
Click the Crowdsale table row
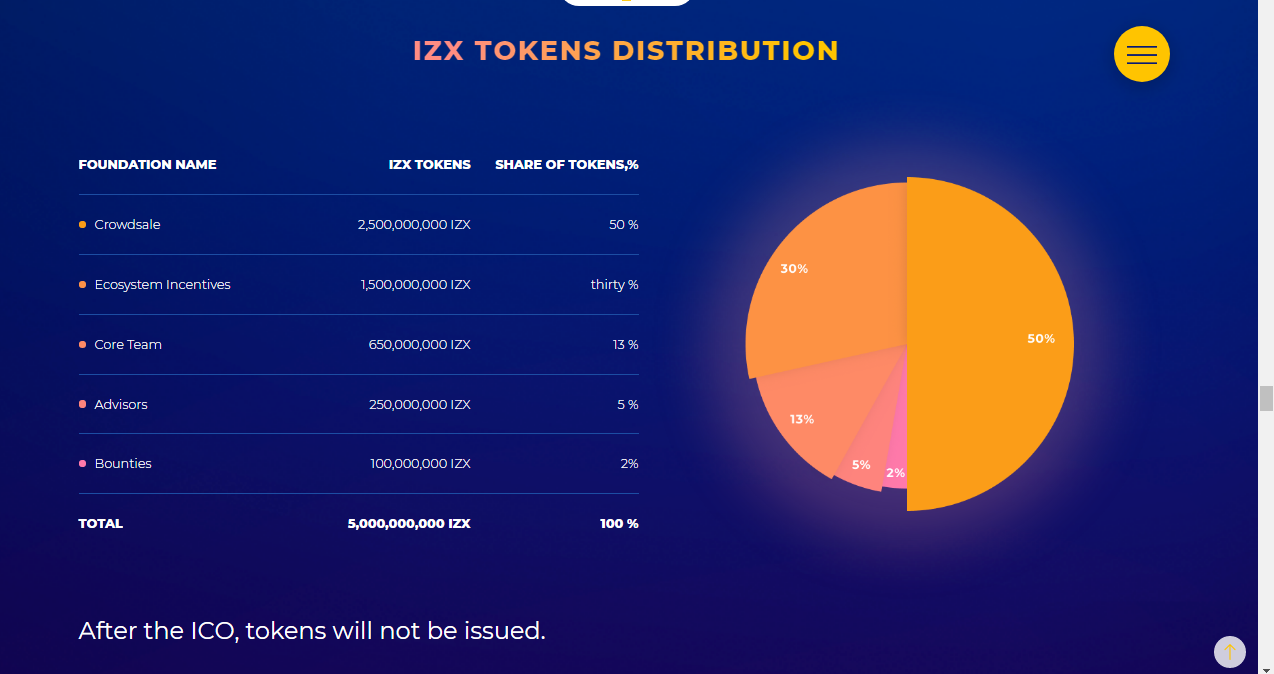[358, 225]
